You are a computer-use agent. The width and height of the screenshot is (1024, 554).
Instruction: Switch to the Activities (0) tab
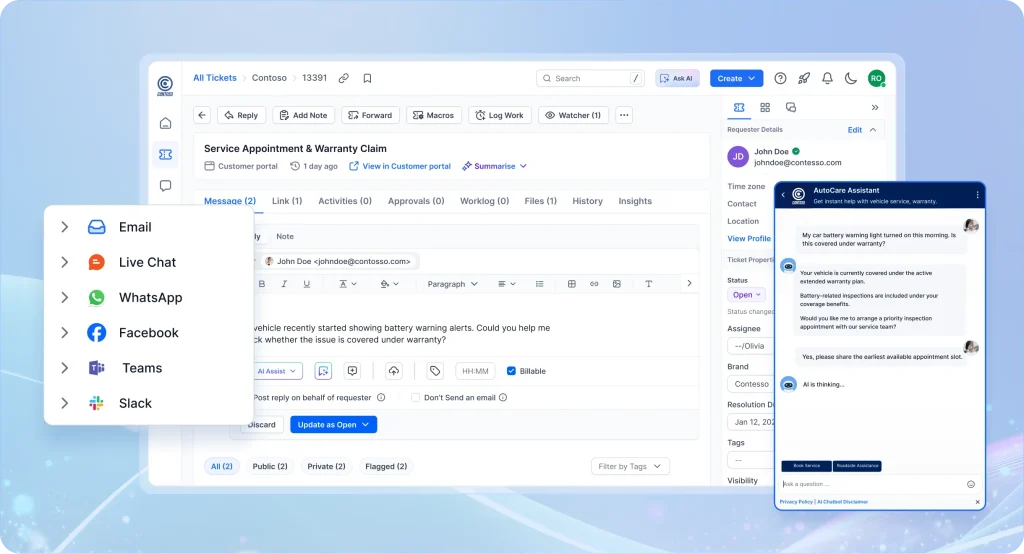tap(345, 201)
